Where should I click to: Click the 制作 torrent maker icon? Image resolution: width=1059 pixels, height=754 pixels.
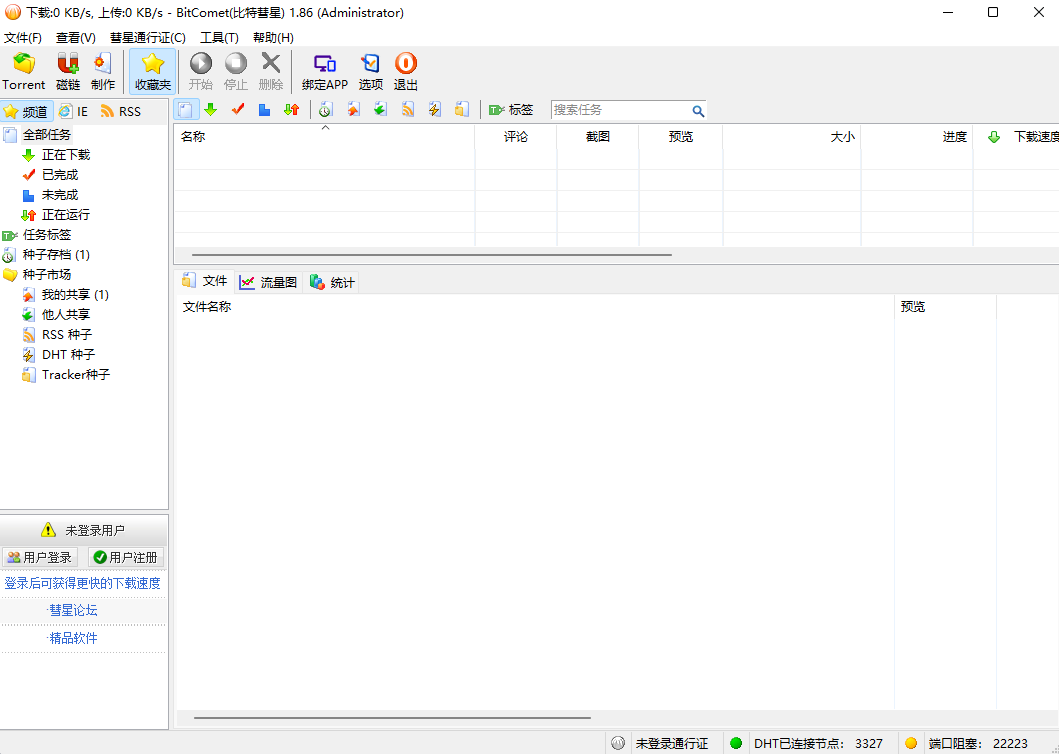(x=103, y=71)
